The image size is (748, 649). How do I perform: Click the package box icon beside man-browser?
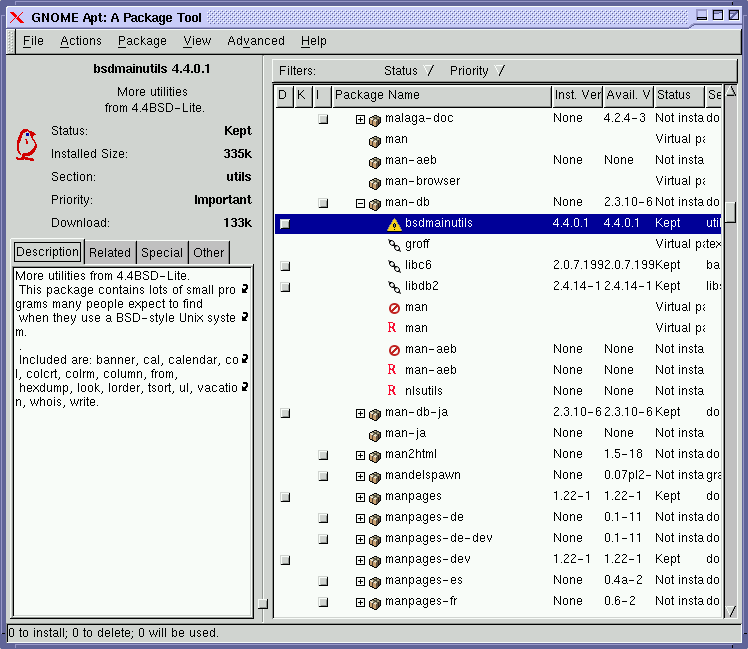click(375, 182)
